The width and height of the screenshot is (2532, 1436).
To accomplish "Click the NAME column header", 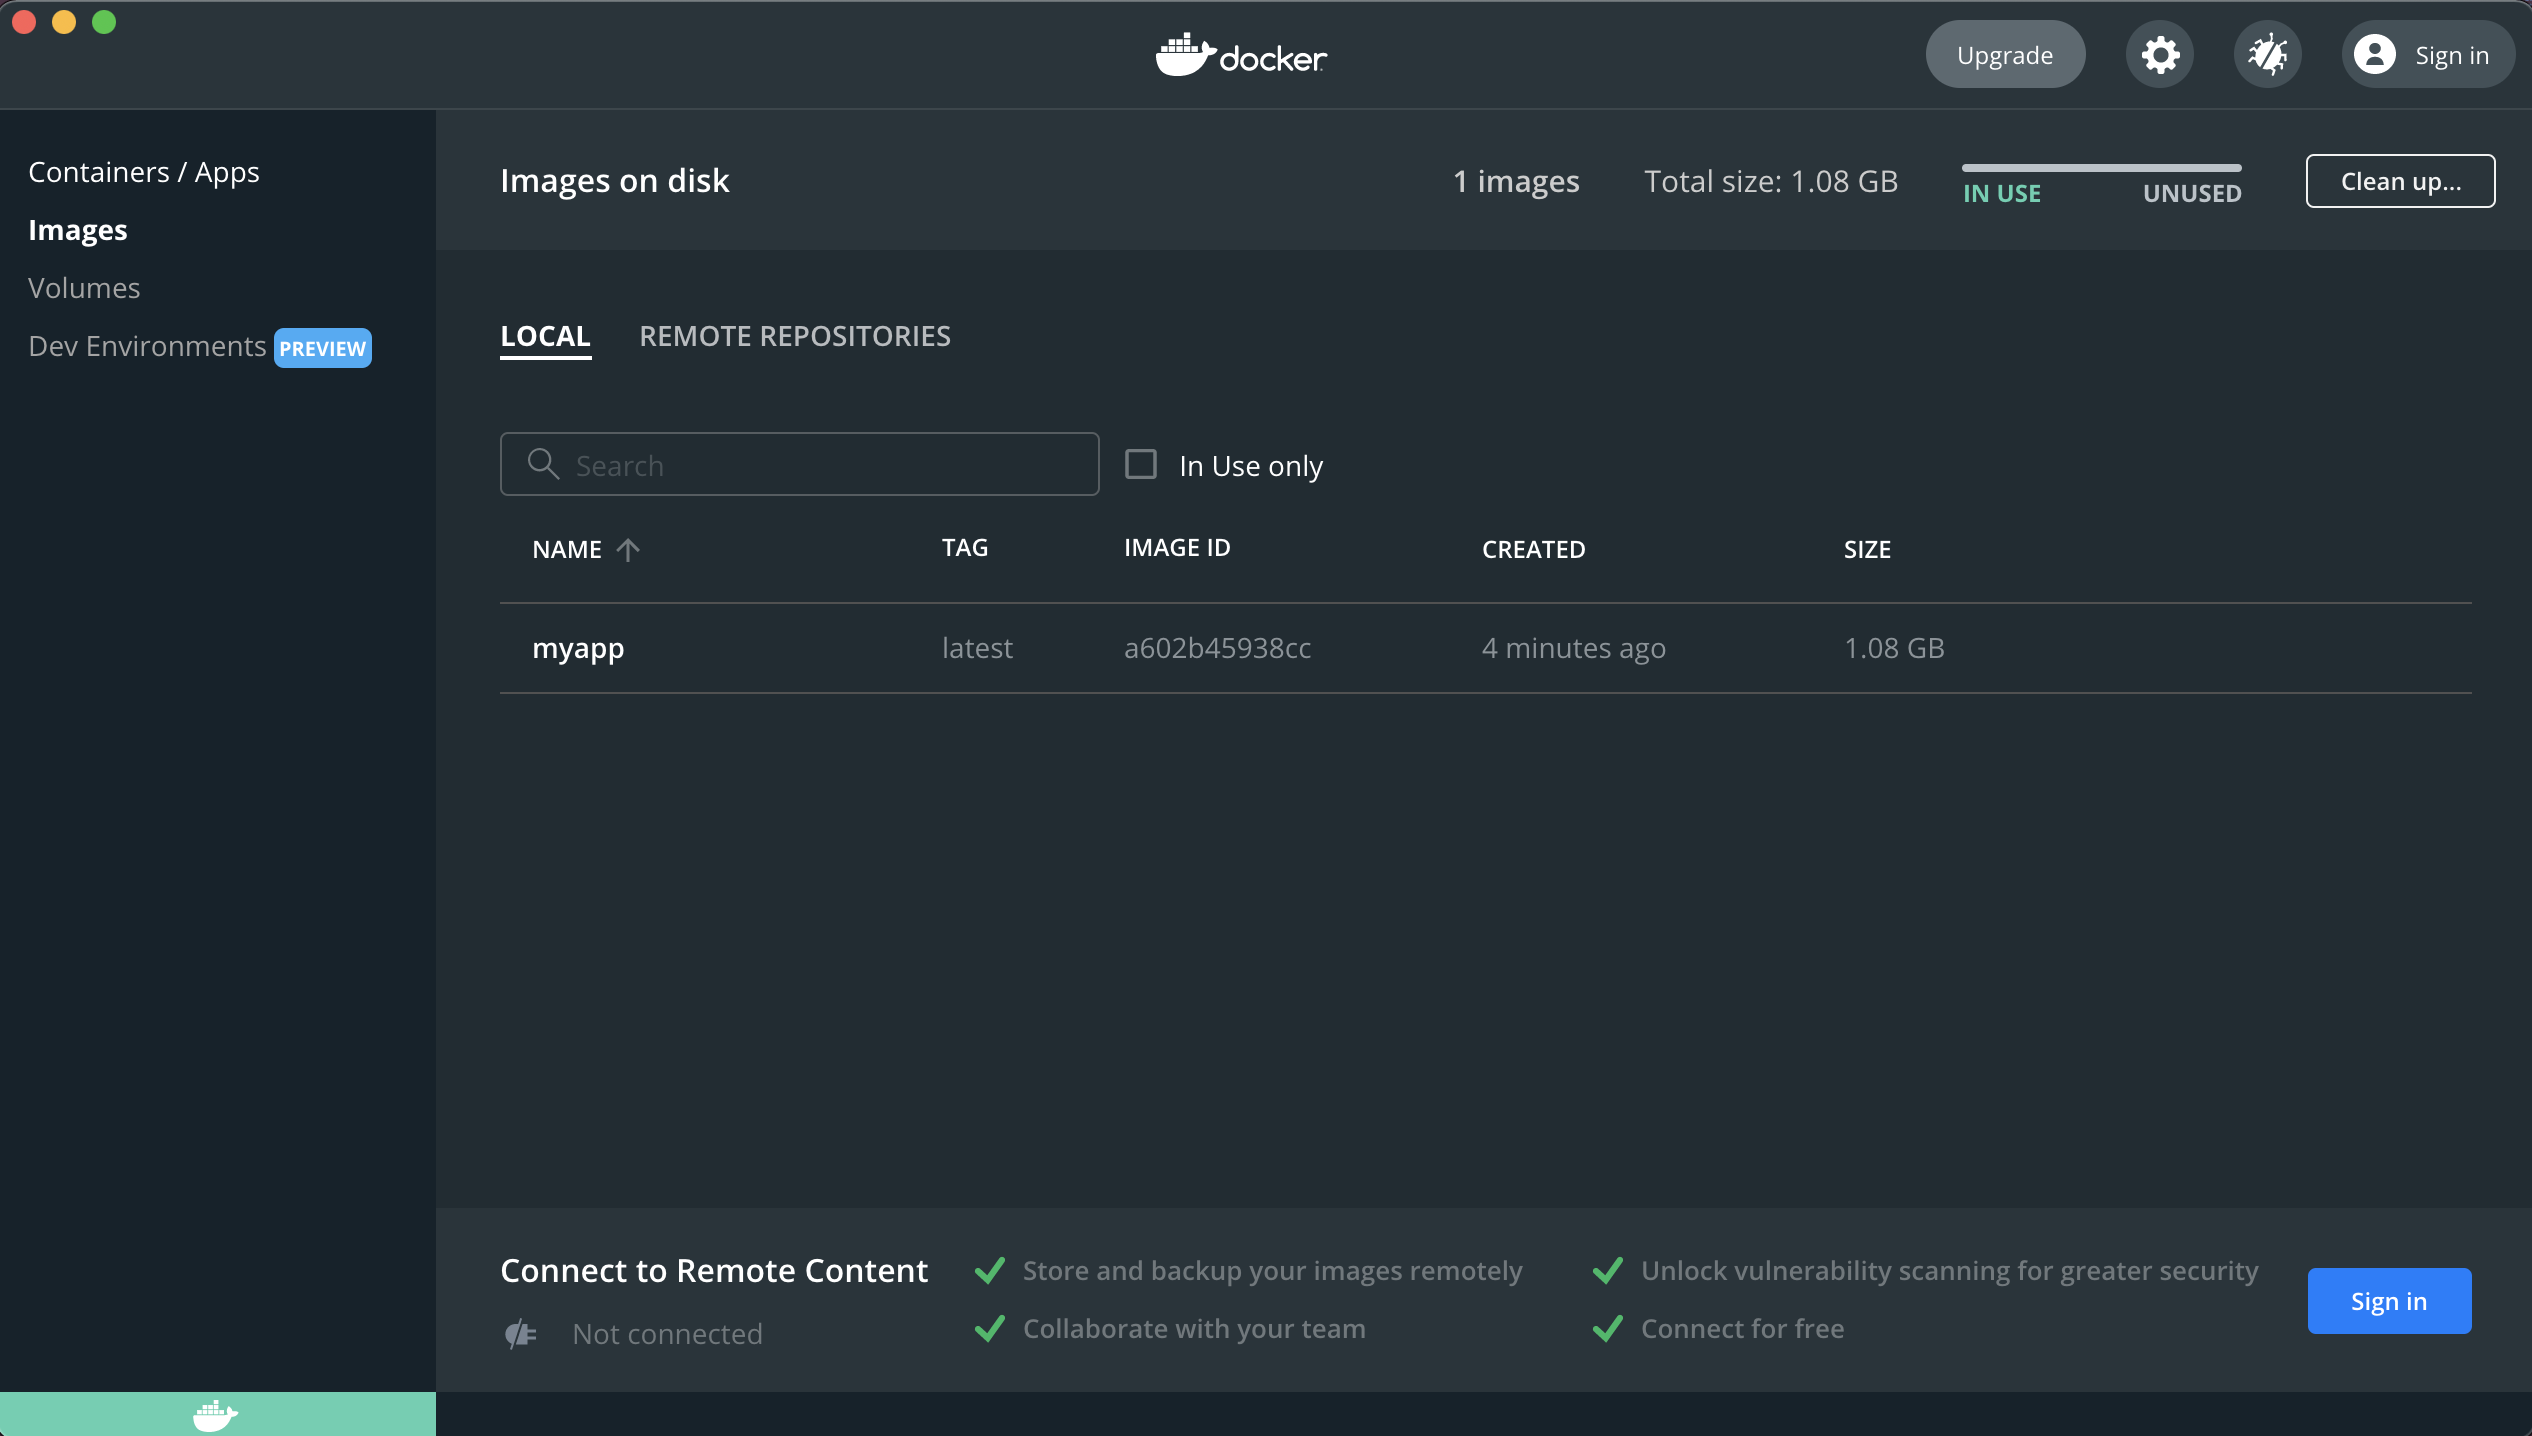I will pyautogui.click(x=567, y=550).
